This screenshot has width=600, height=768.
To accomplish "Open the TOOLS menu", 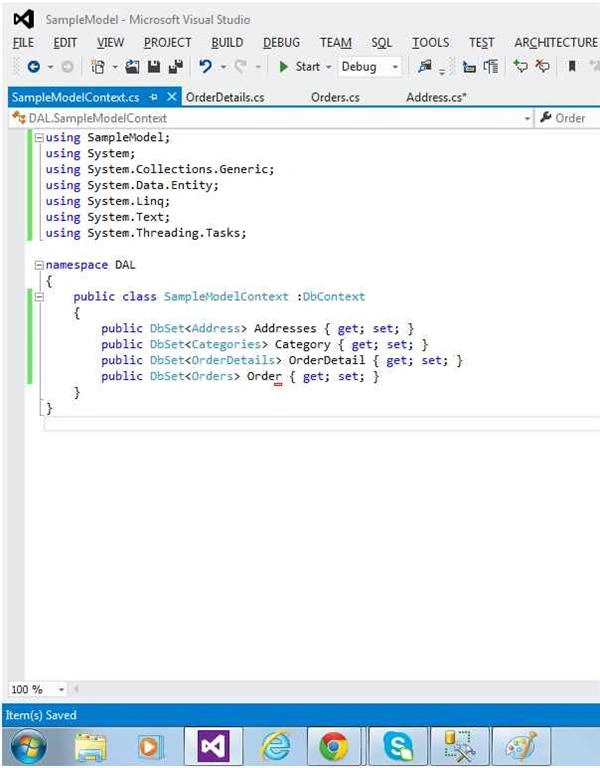I will 431,43.
